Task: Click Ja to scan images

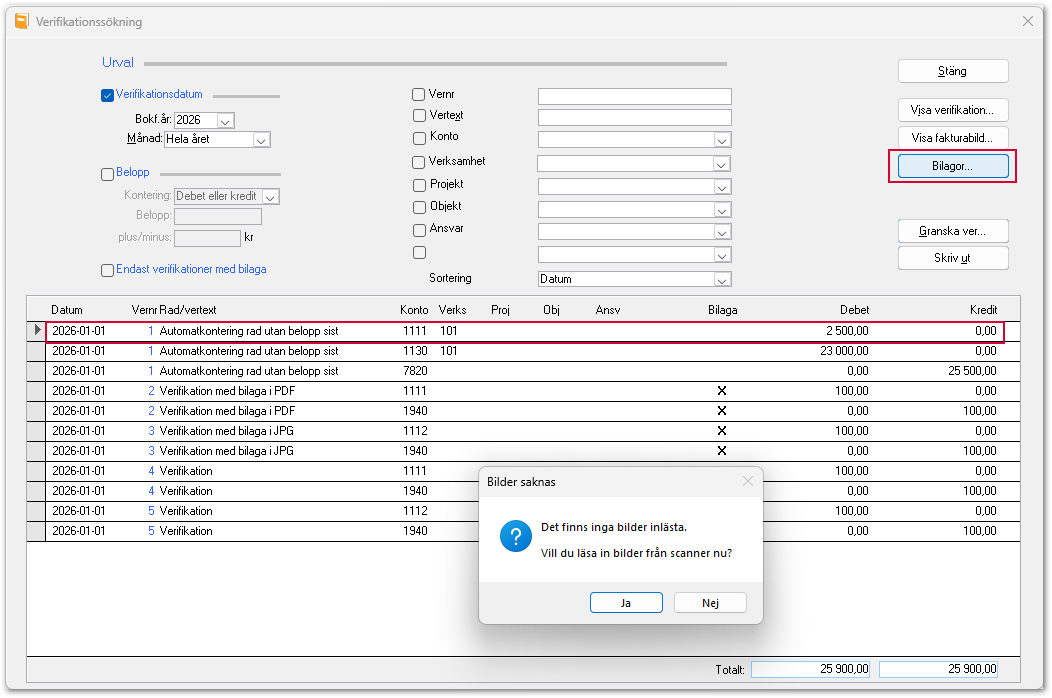Action: tap(626, 603)
